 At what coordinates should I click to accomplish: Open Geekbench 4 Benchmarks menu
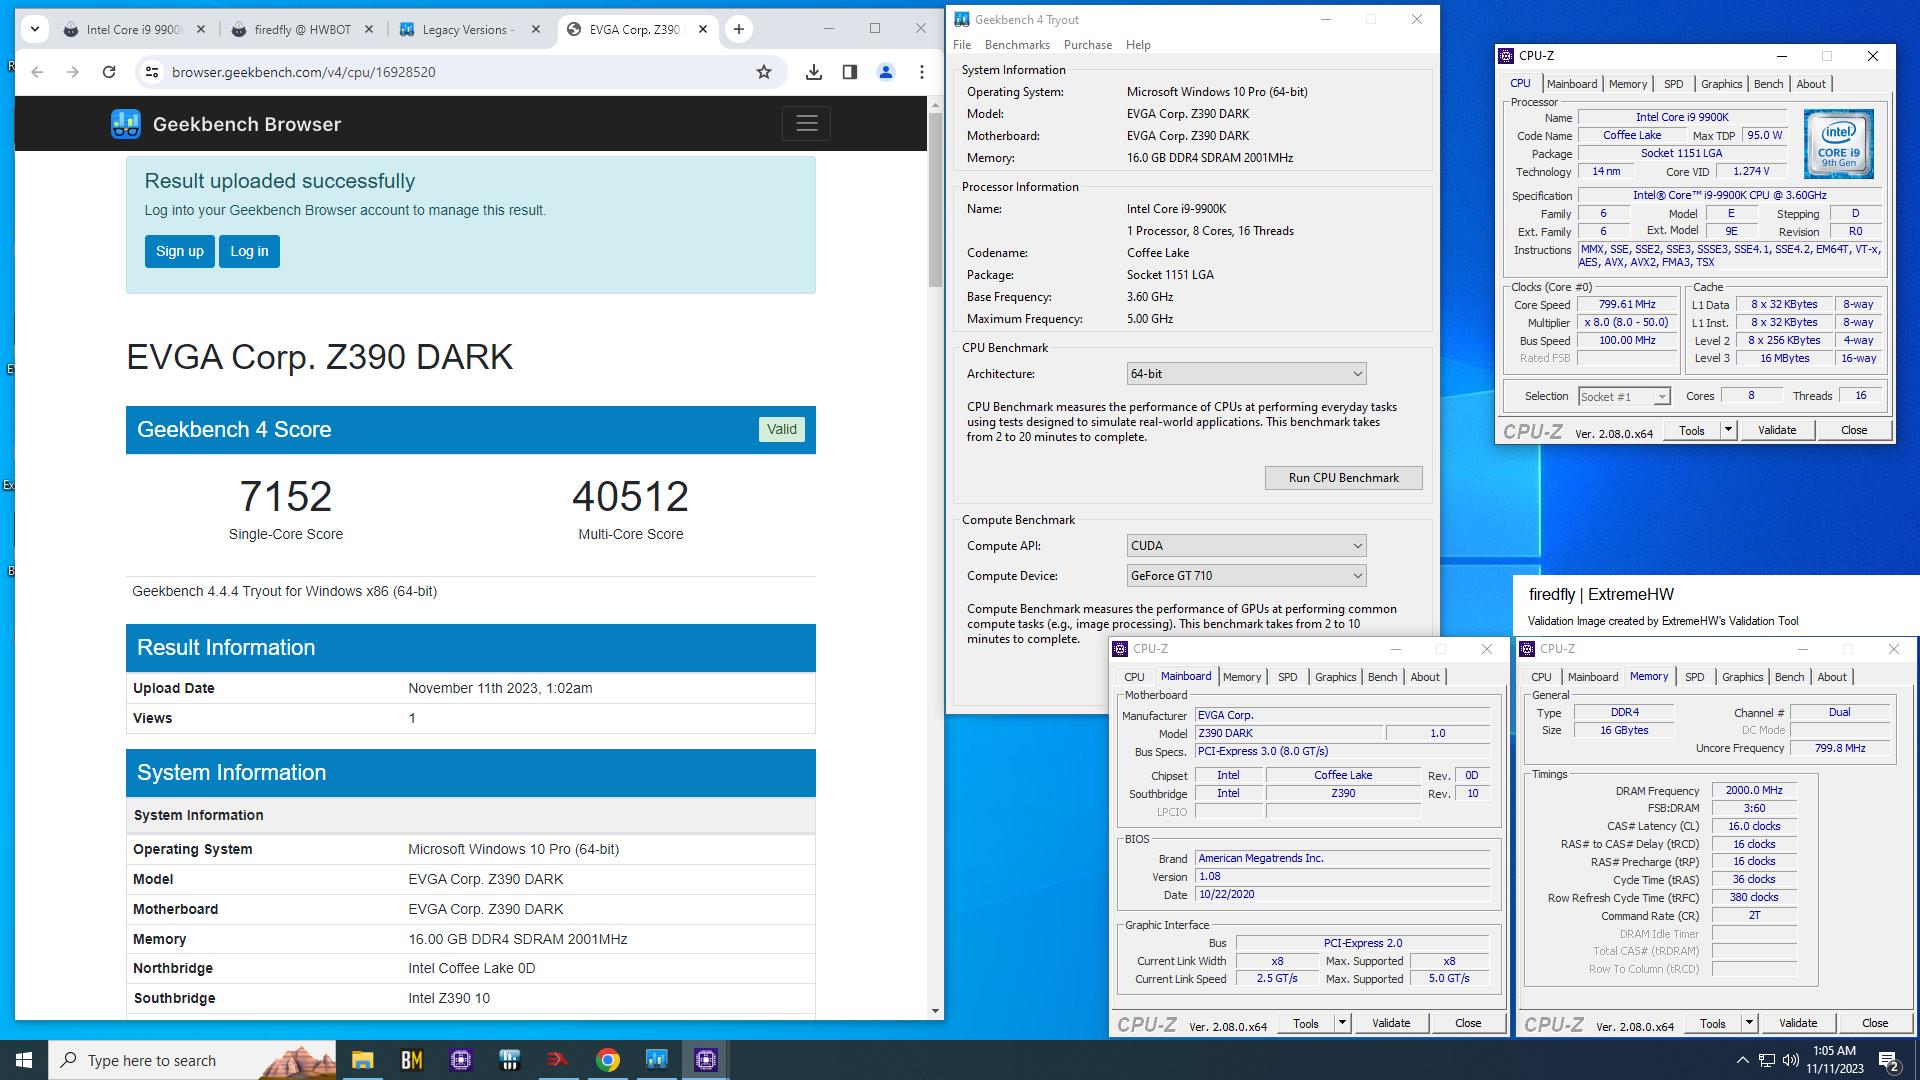(x=1017, y=45)
